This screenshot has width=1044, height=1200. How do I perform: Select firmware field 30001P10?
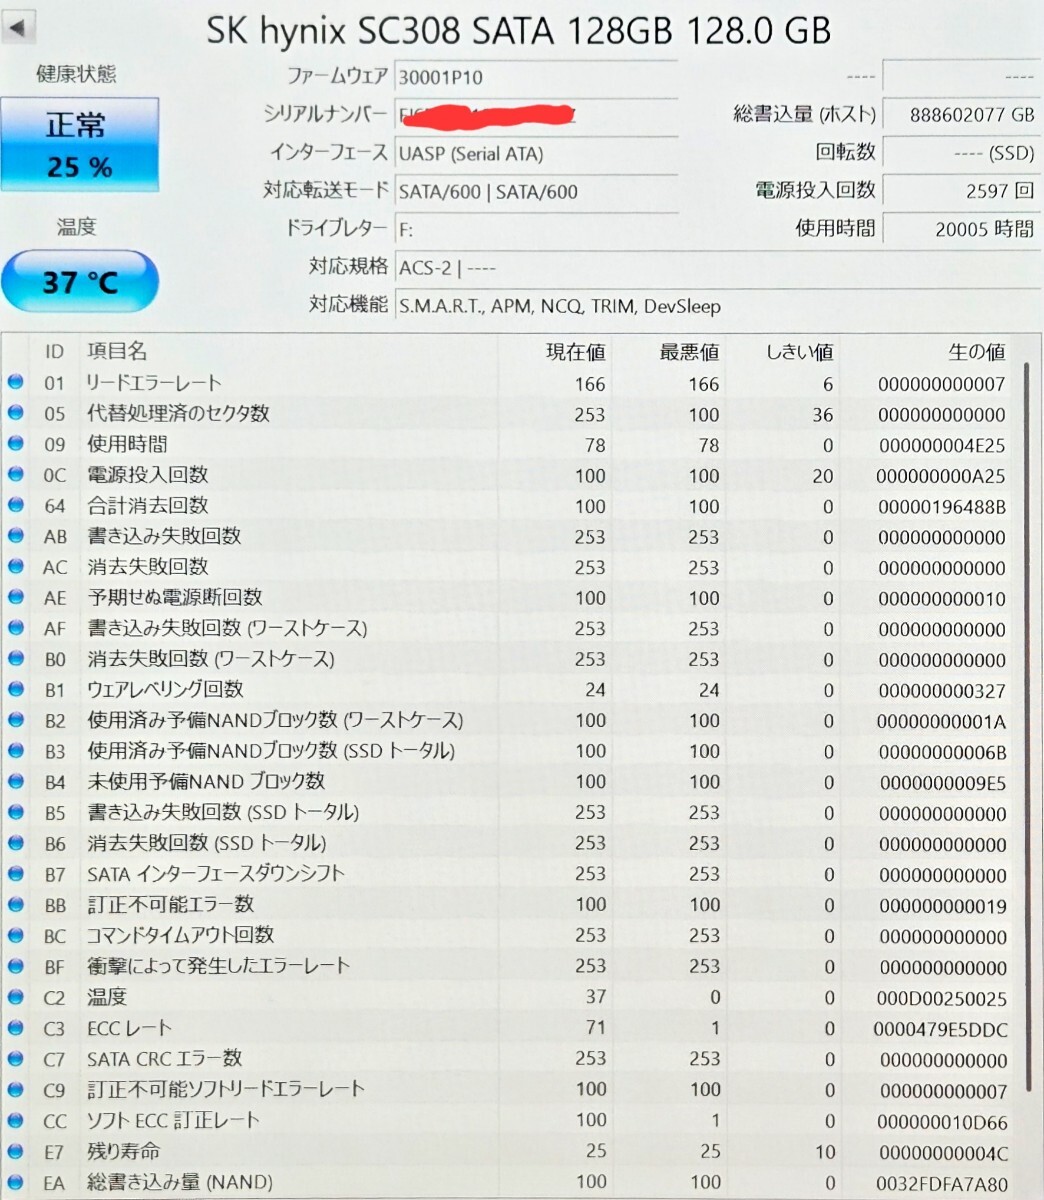[536, 77]
